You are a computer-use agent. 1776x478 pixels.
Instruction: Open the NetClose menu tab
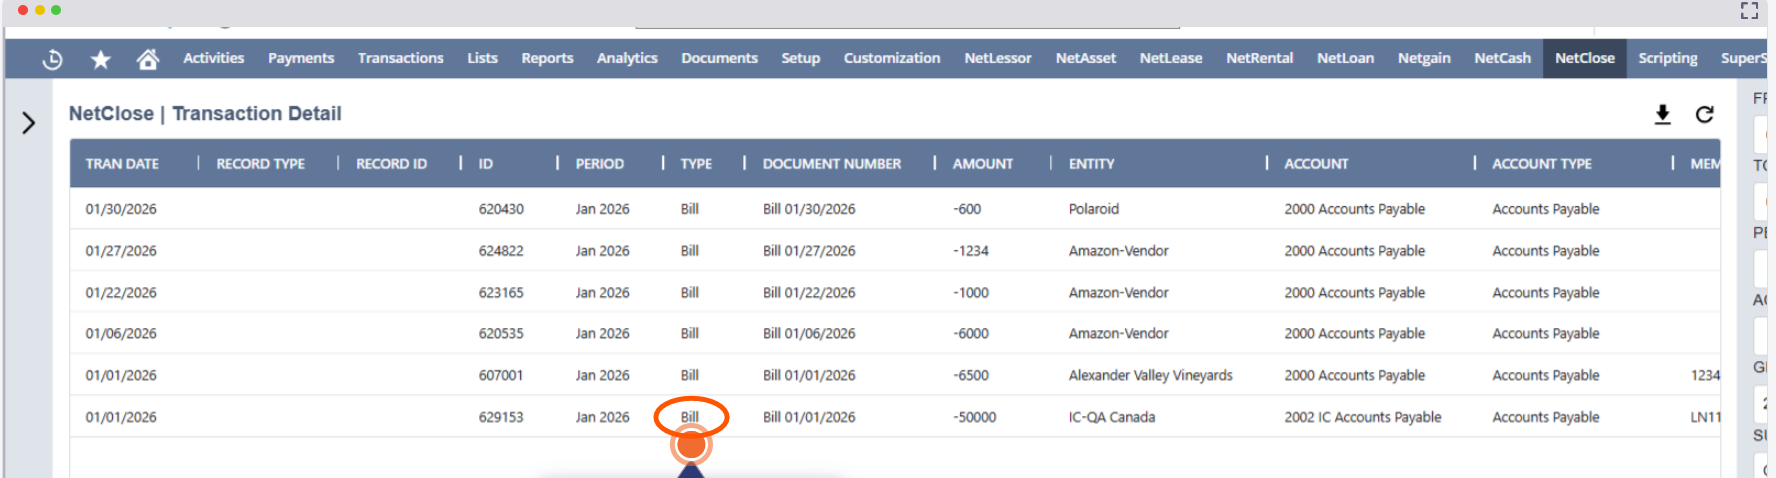click(1584, 58)
